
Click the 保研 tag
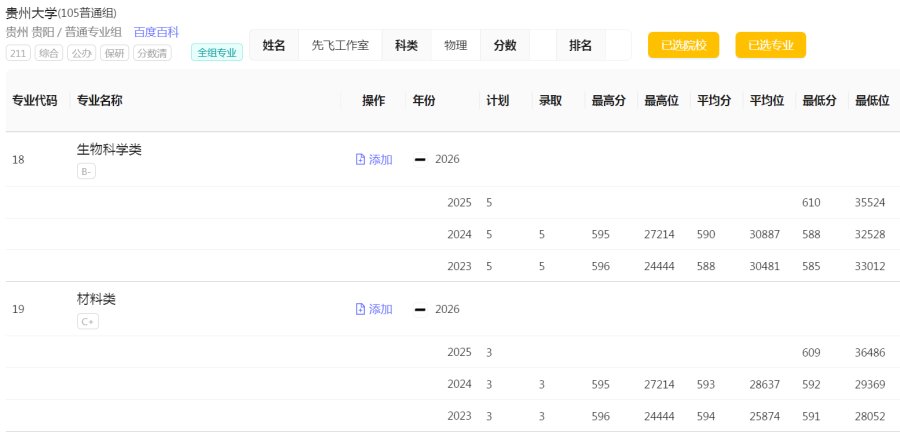click(115, 53)
